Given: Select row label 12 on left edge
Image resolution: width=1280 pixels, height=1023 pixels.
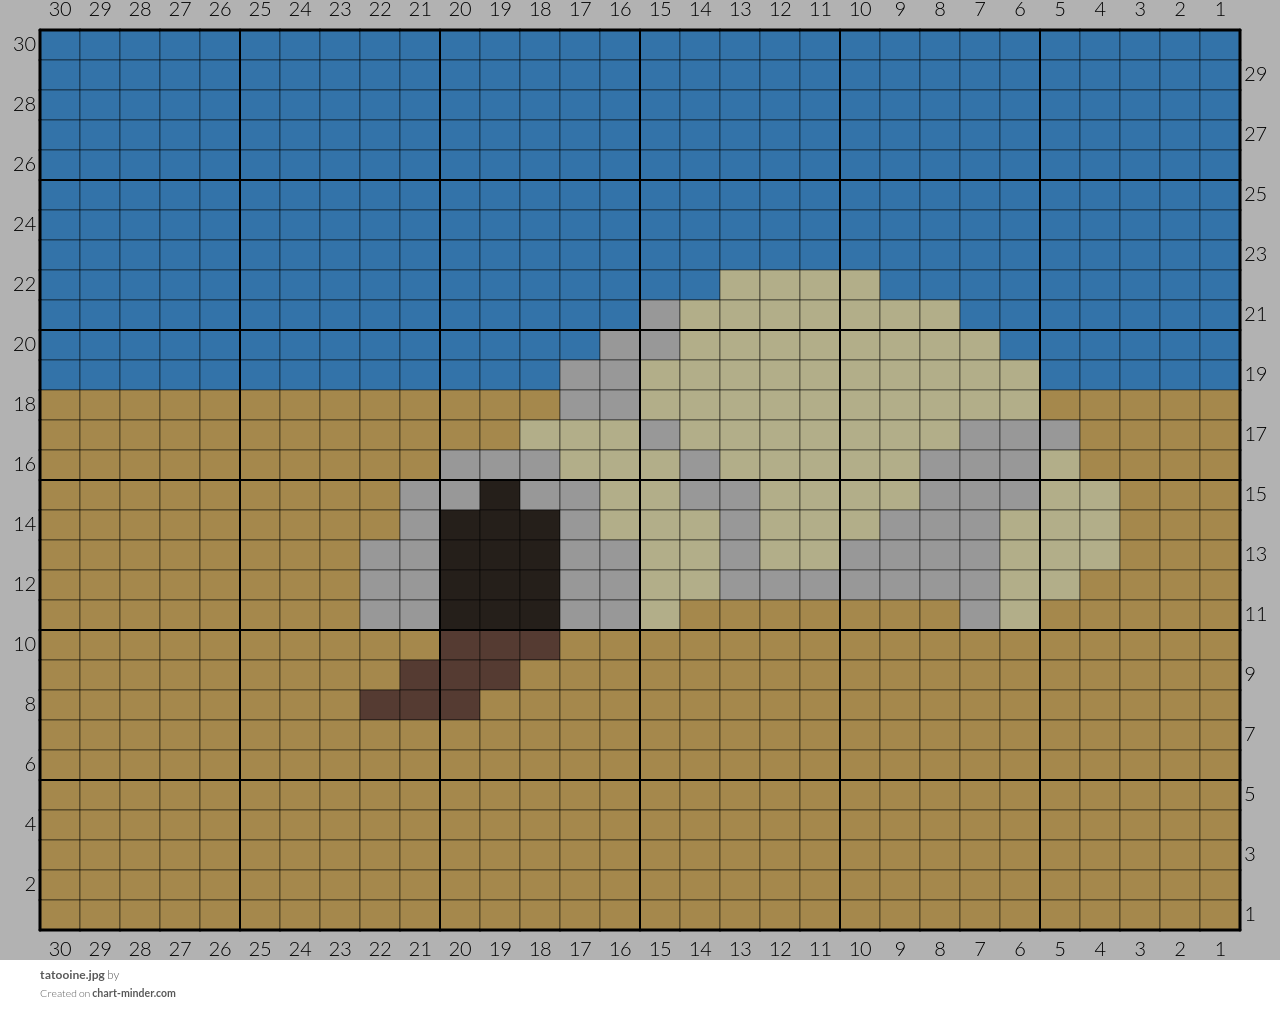Looking at the screenshot, I should (x=25, y=584).
